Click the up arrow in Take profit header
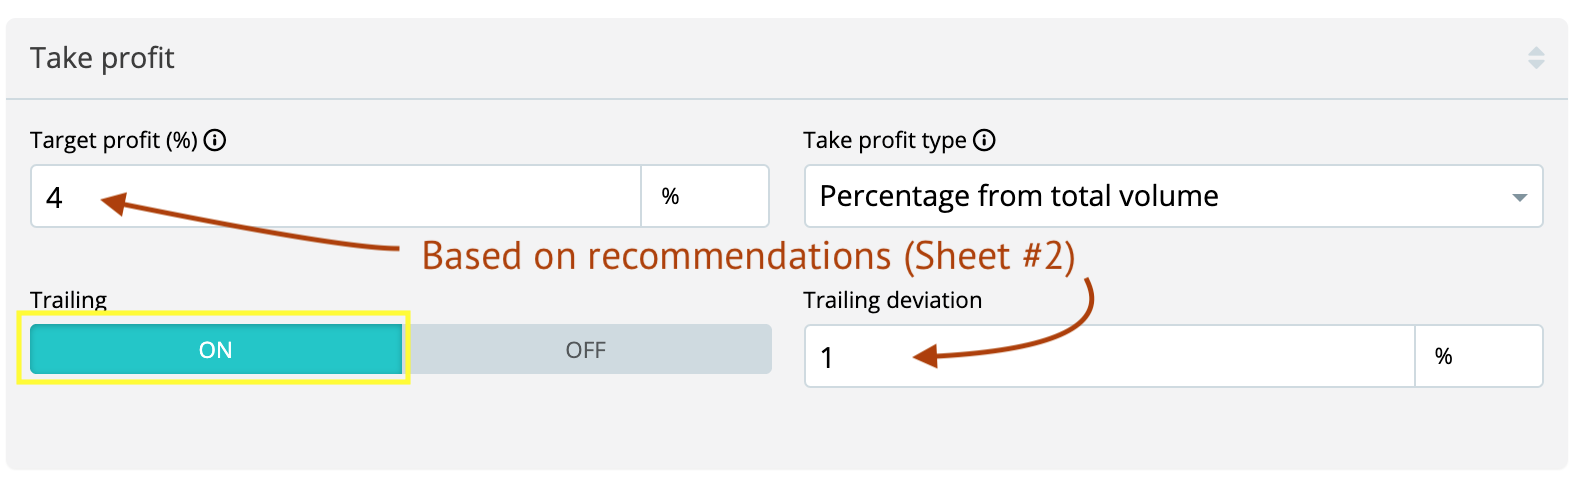The height and width of the screenshot is (490, 1580). [x=1536, y=51]
